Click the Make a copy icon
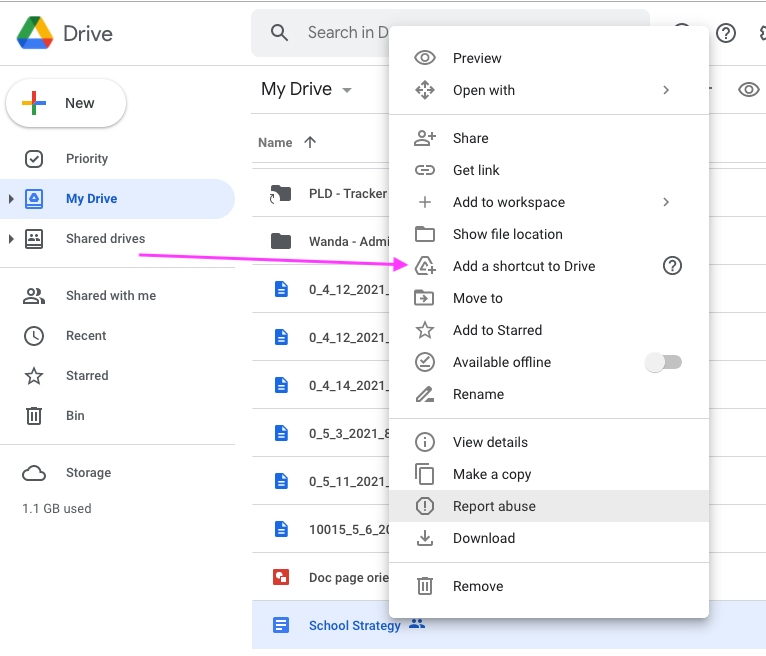 425,474
